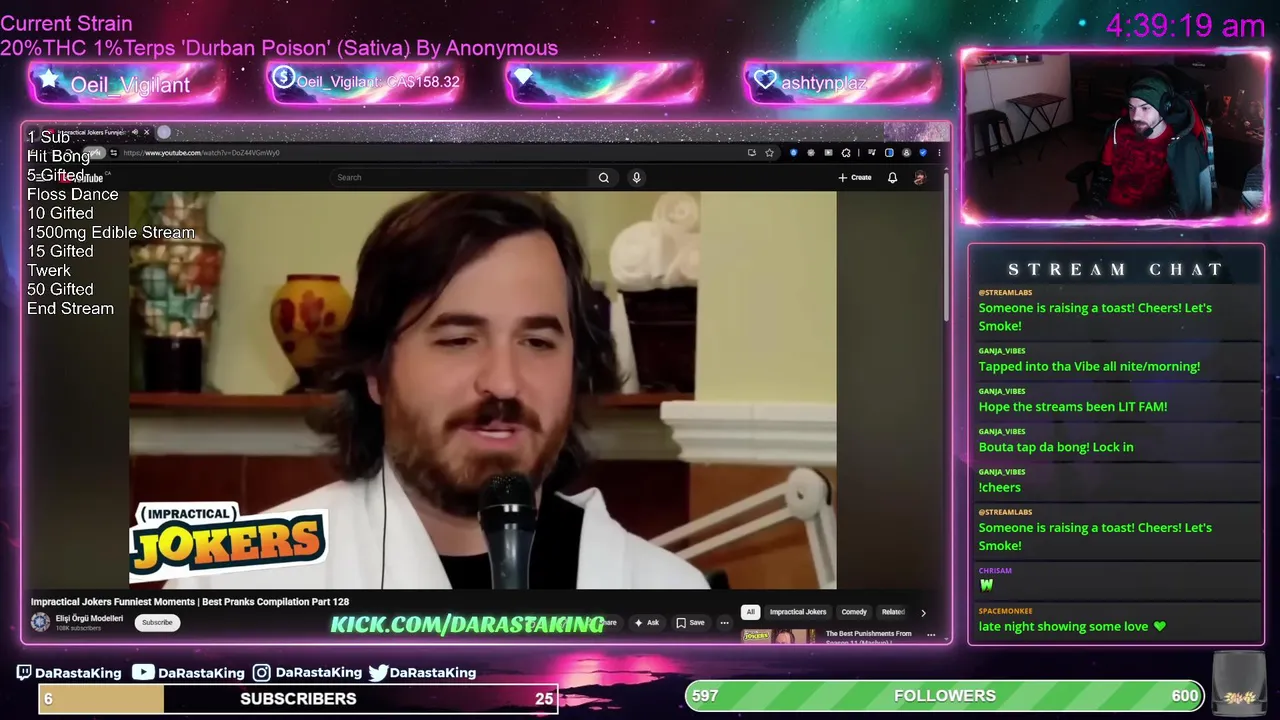Click the followers goal progress bar
The width and height of the screenshot is (1280, 720).
pos(944,695)
